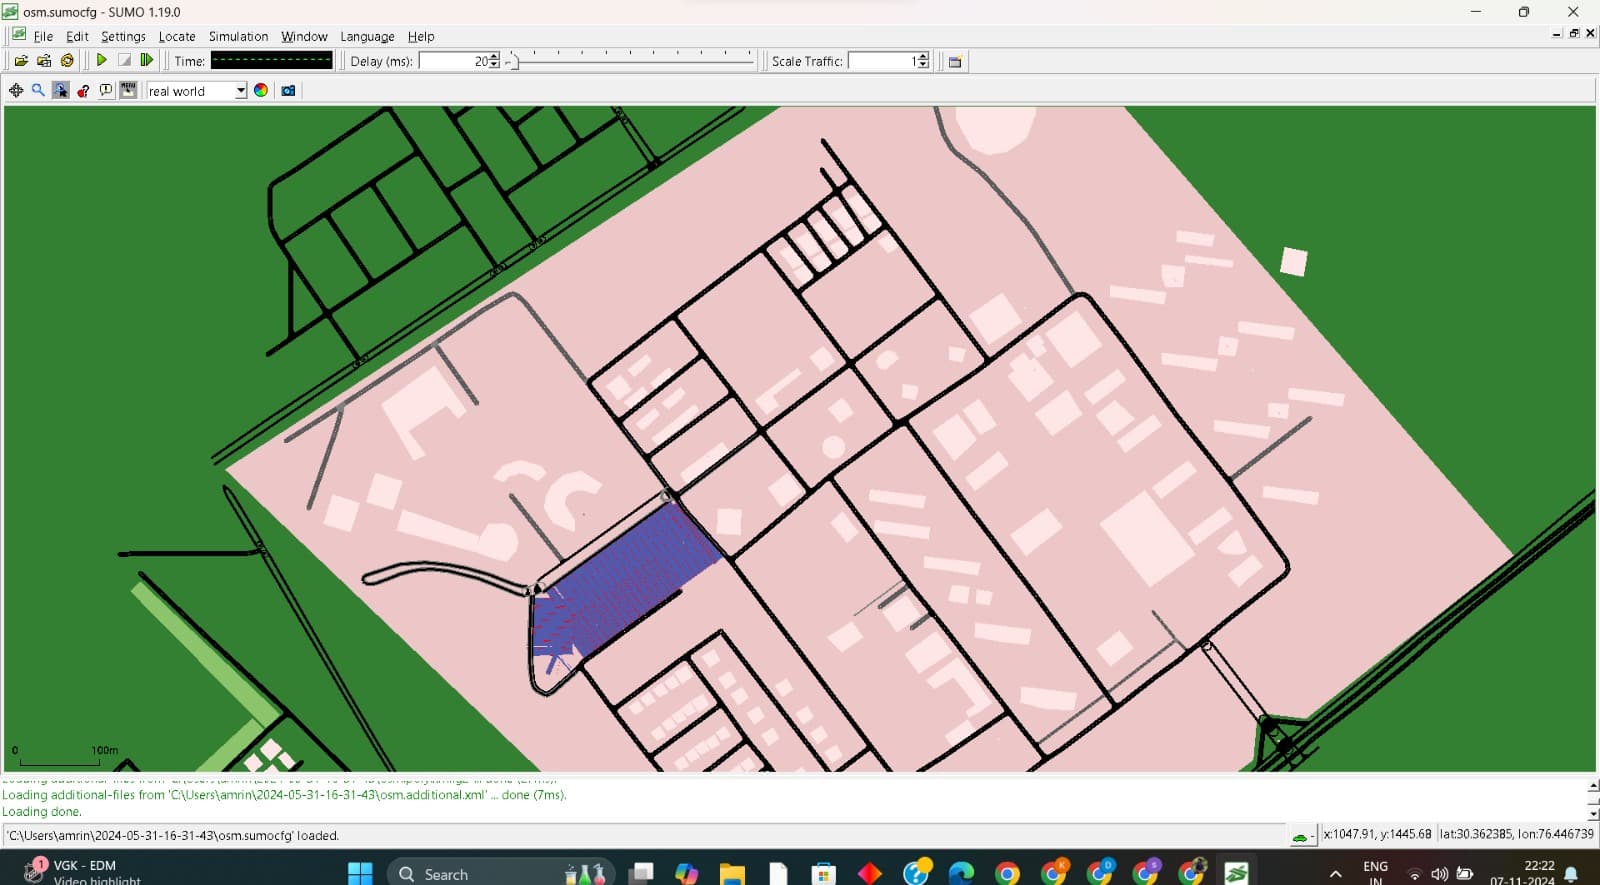1600x885 pixels.
Task: Click the Delay (ms) input field
Action: 453,61
